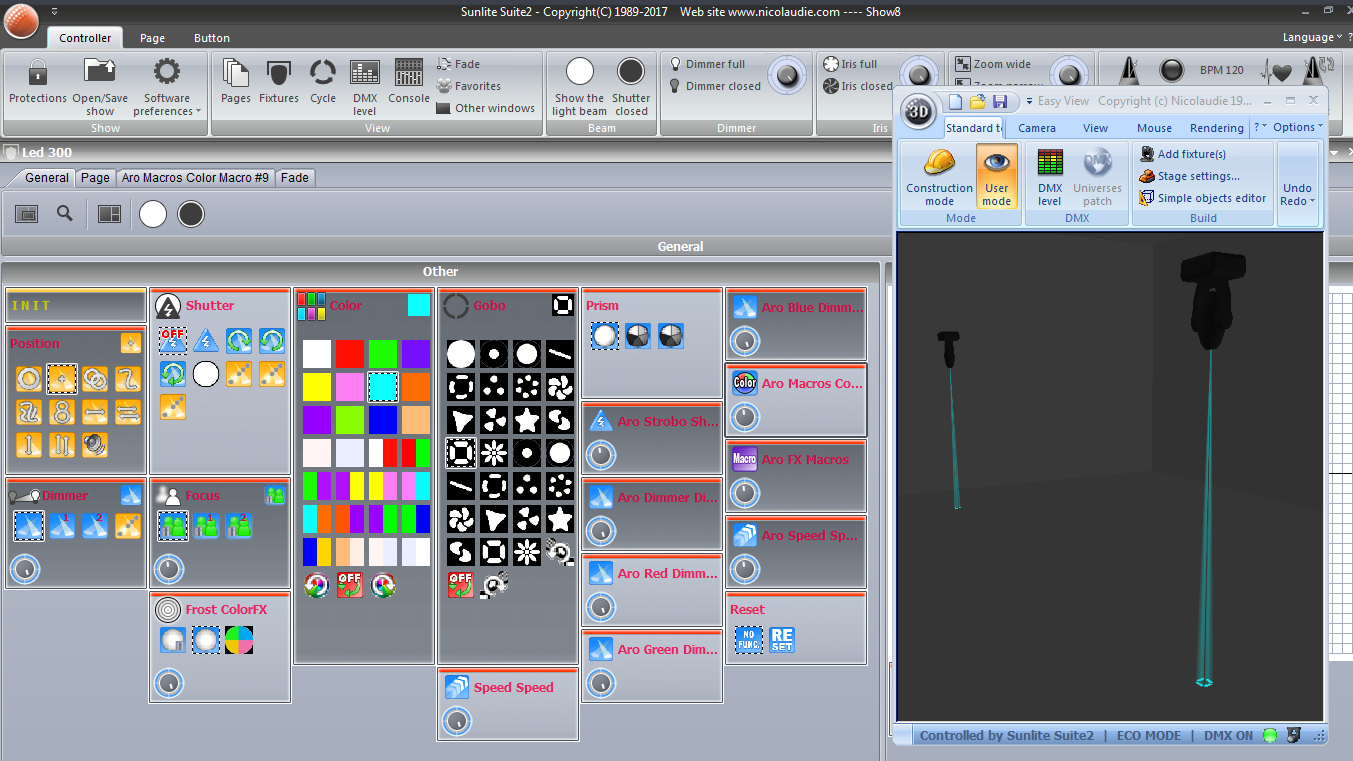The height and width of the screenshot is (761, 1353).
Task: Click the Sunlite Suite2 application orb button
Action: tap(21, 20)
